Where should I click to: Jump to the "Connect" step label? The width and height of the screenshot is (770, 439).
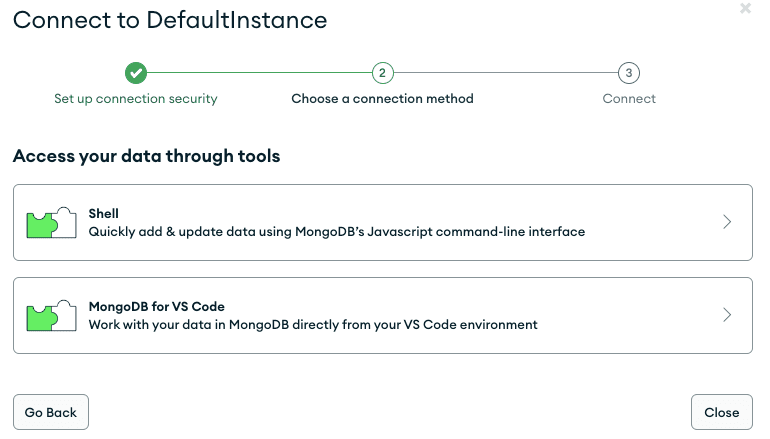click(629, 99)
